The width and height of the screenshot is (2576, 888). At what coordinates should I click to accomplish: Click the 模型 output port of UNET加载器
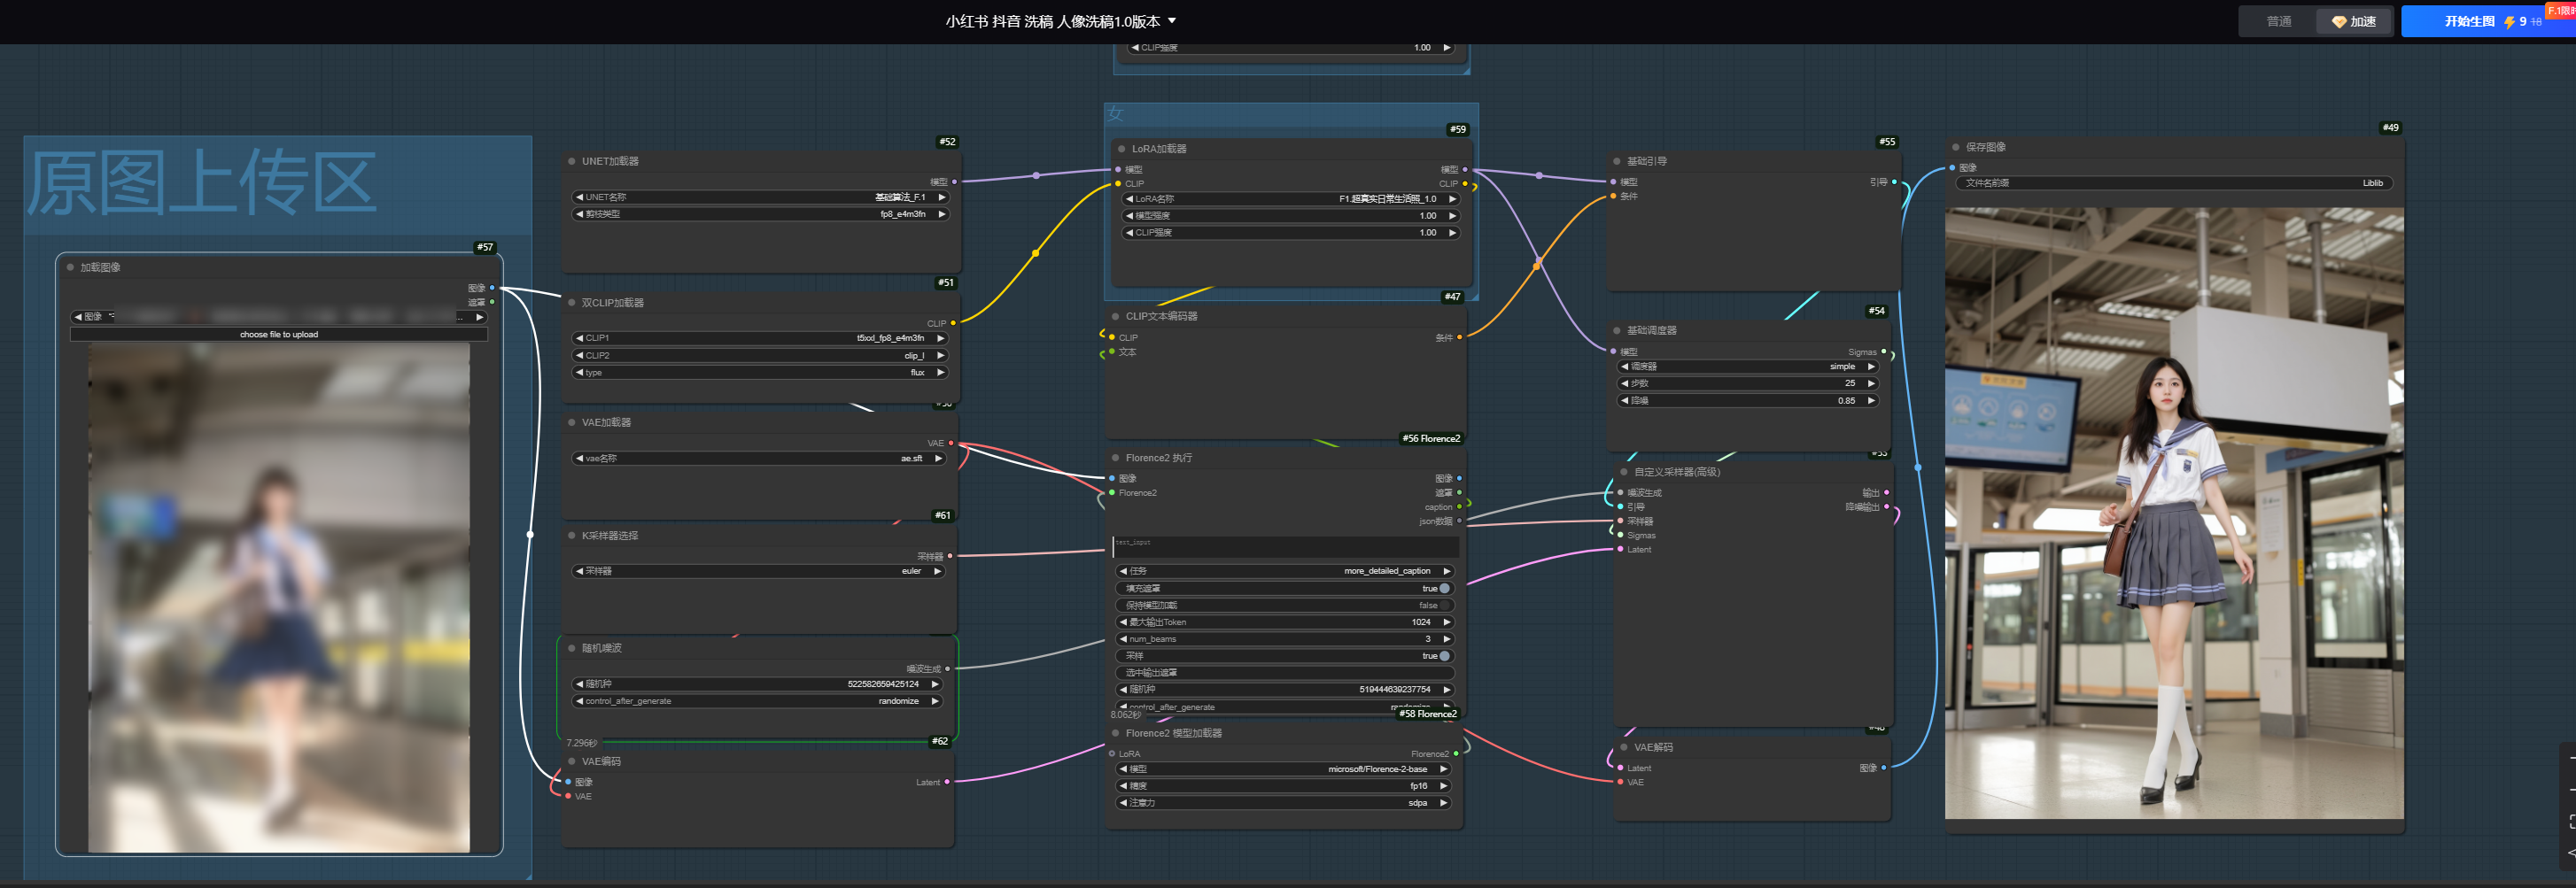[954, 182]
